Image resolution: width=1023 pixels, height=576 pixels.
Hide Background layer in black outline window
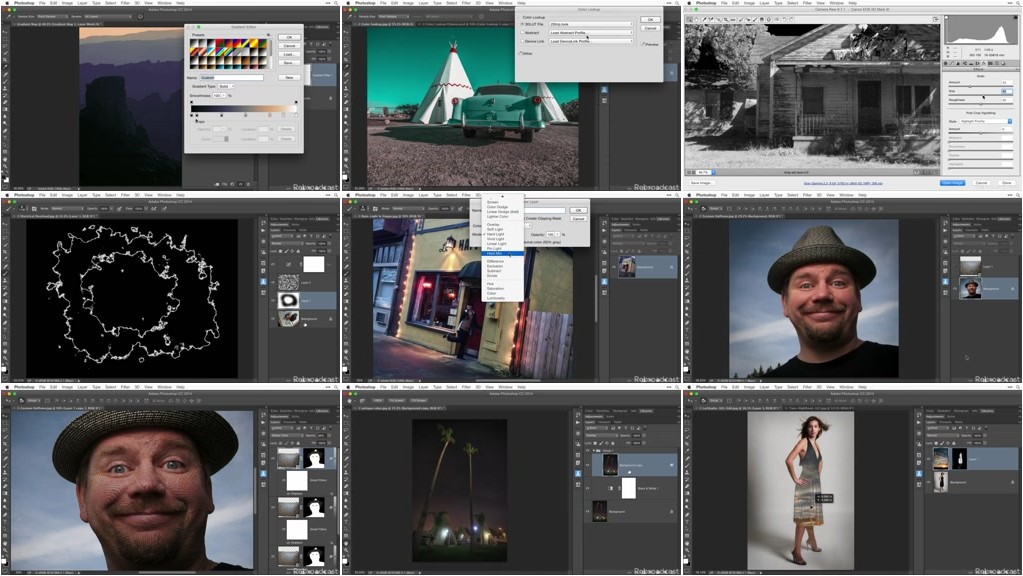tap(273, 318)
